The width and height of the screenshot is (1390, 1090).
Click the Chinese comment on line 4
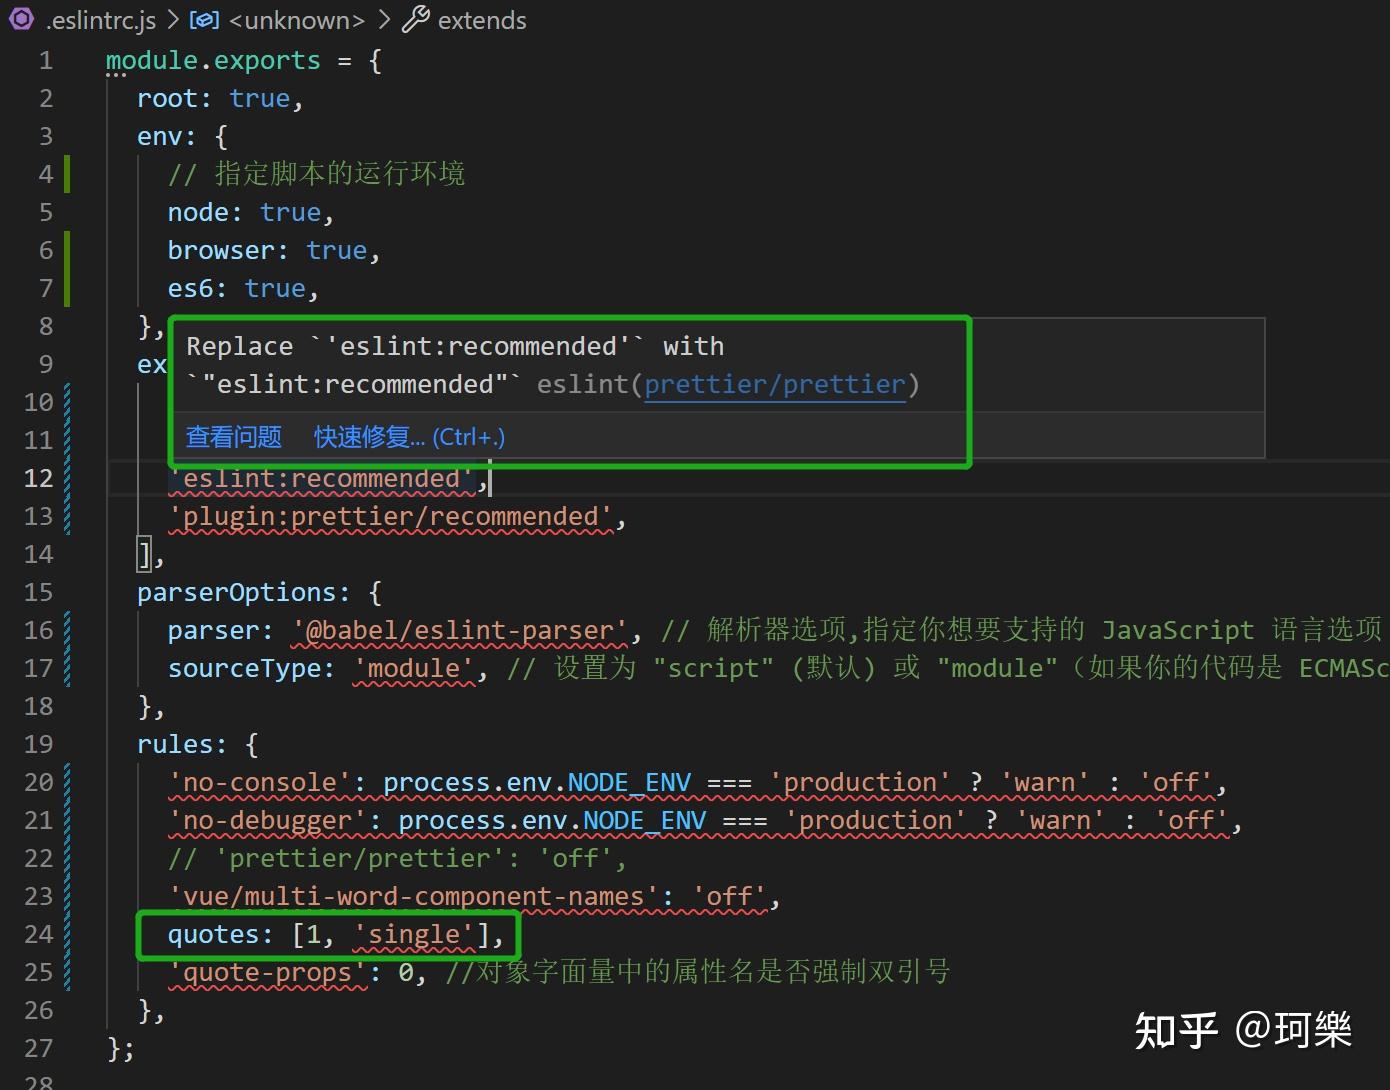(316, 174)
